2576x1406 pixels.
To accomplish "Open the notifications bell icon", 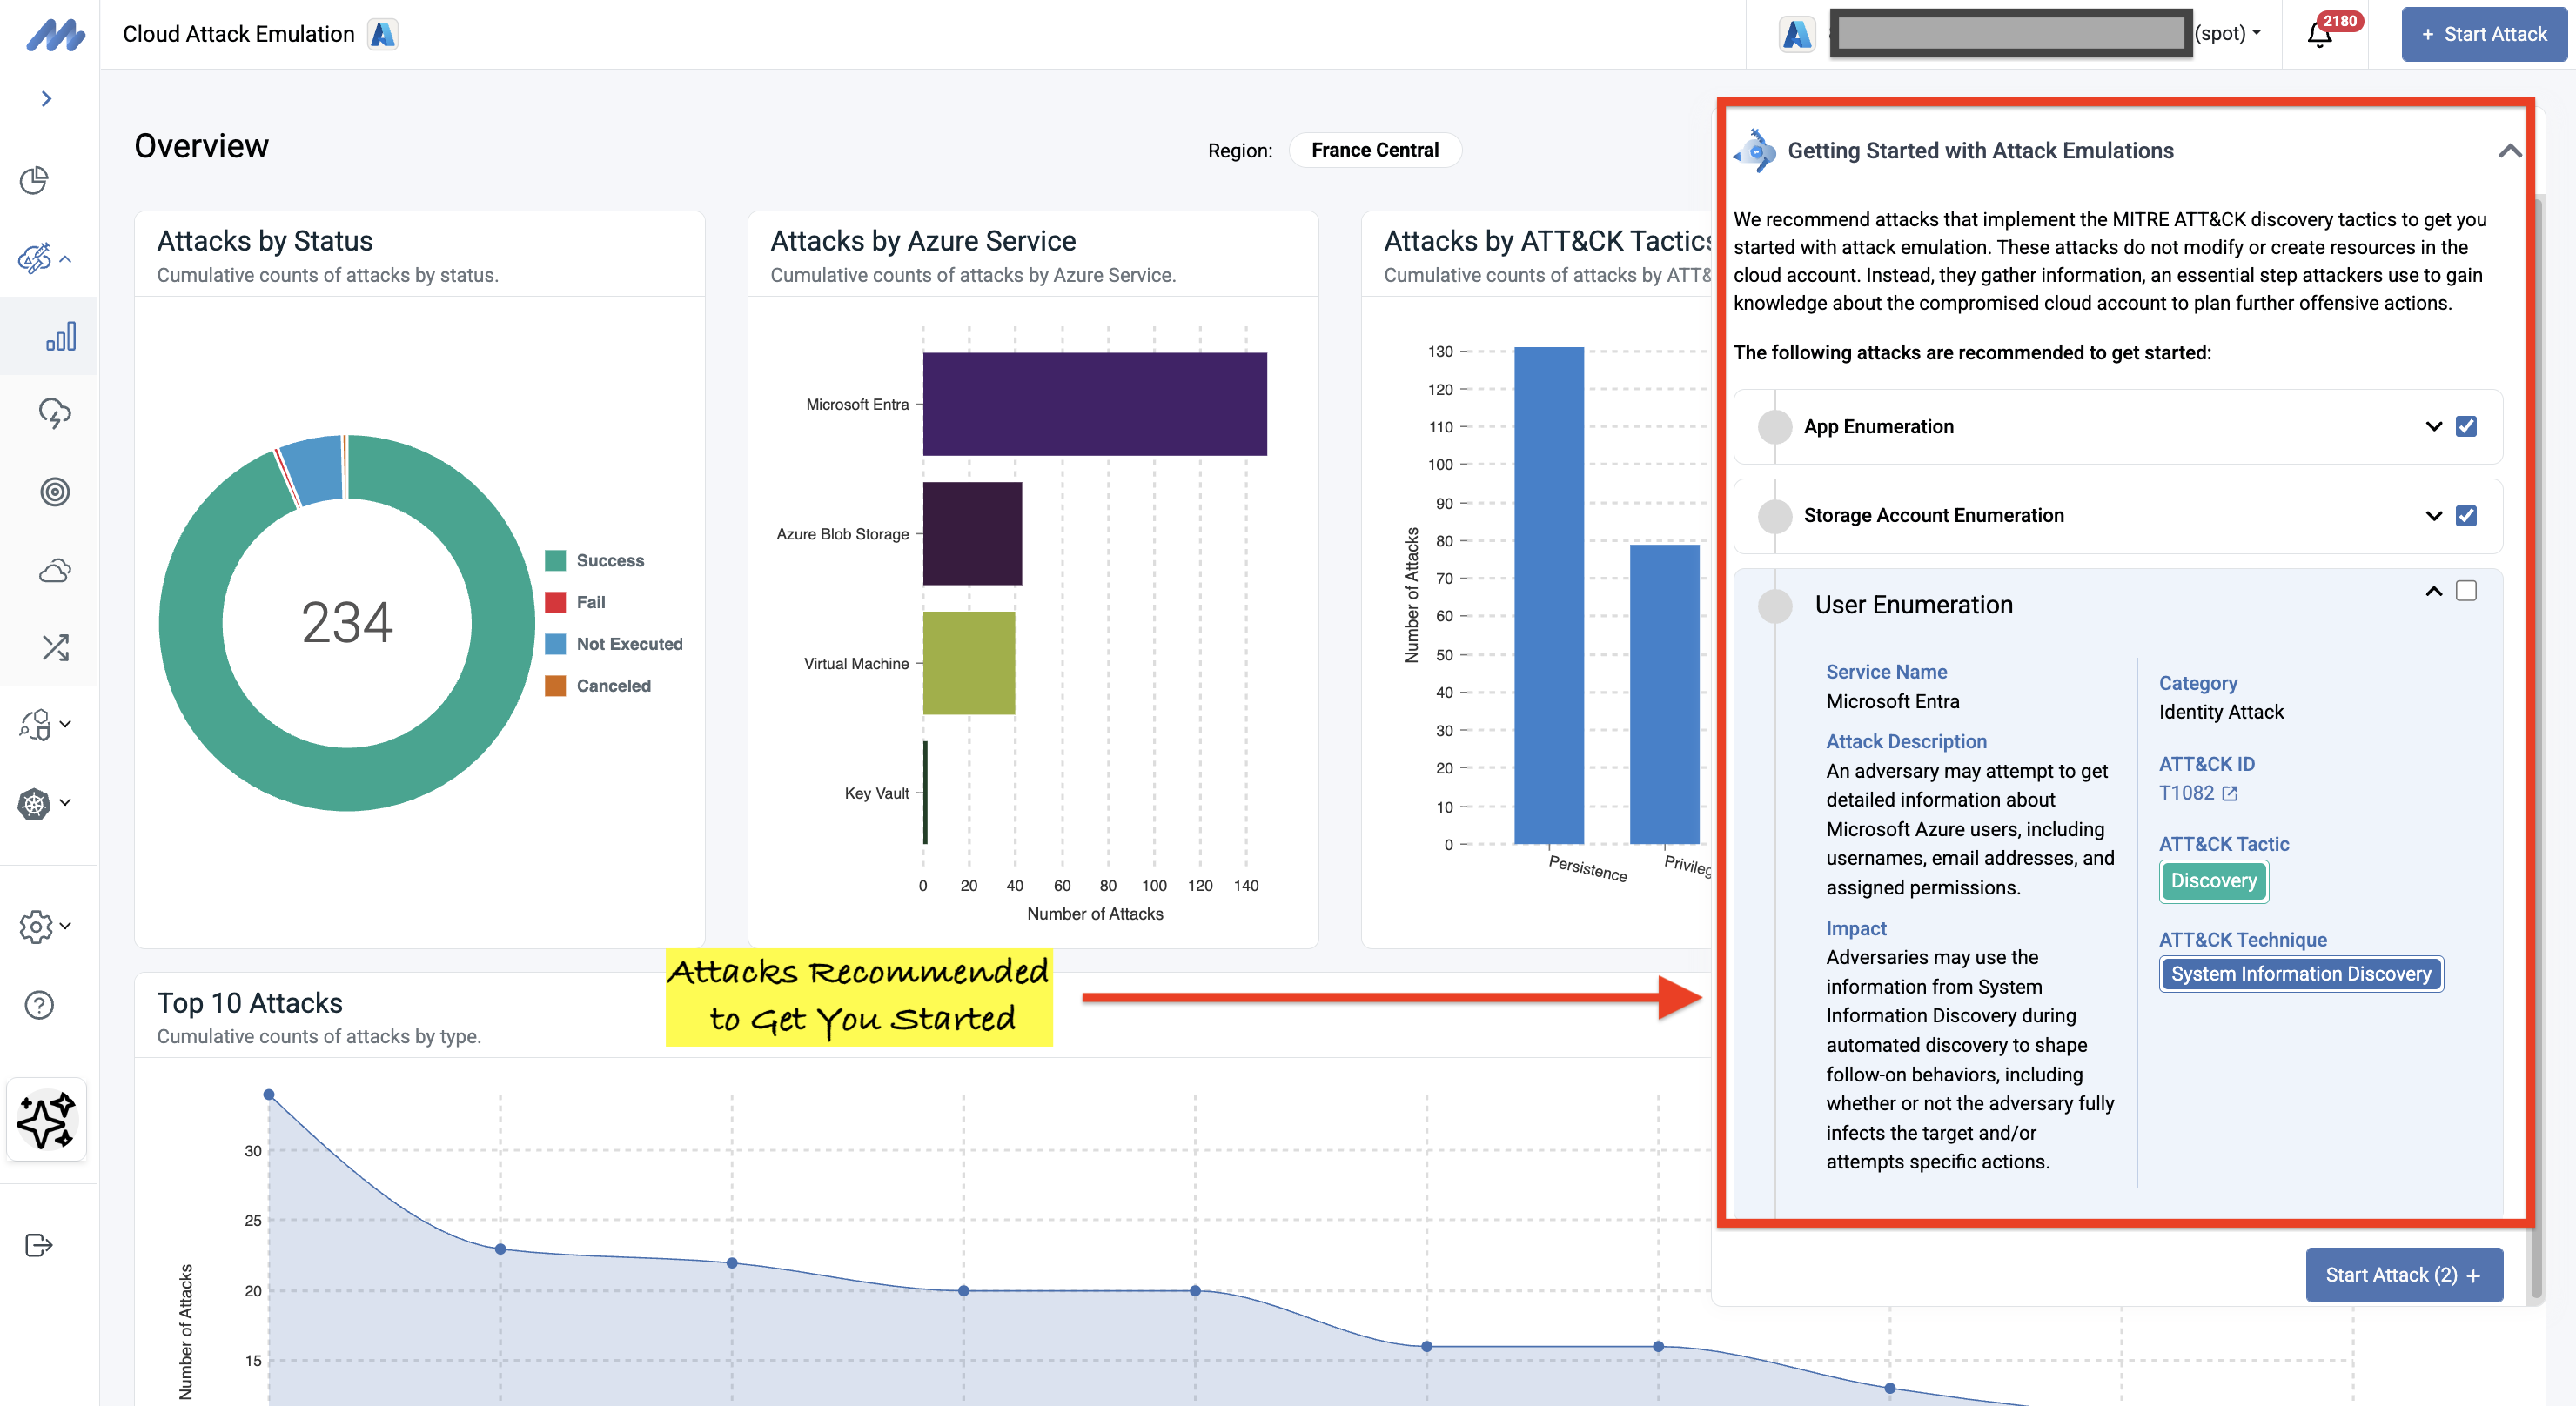I will tap(2320, 35).
